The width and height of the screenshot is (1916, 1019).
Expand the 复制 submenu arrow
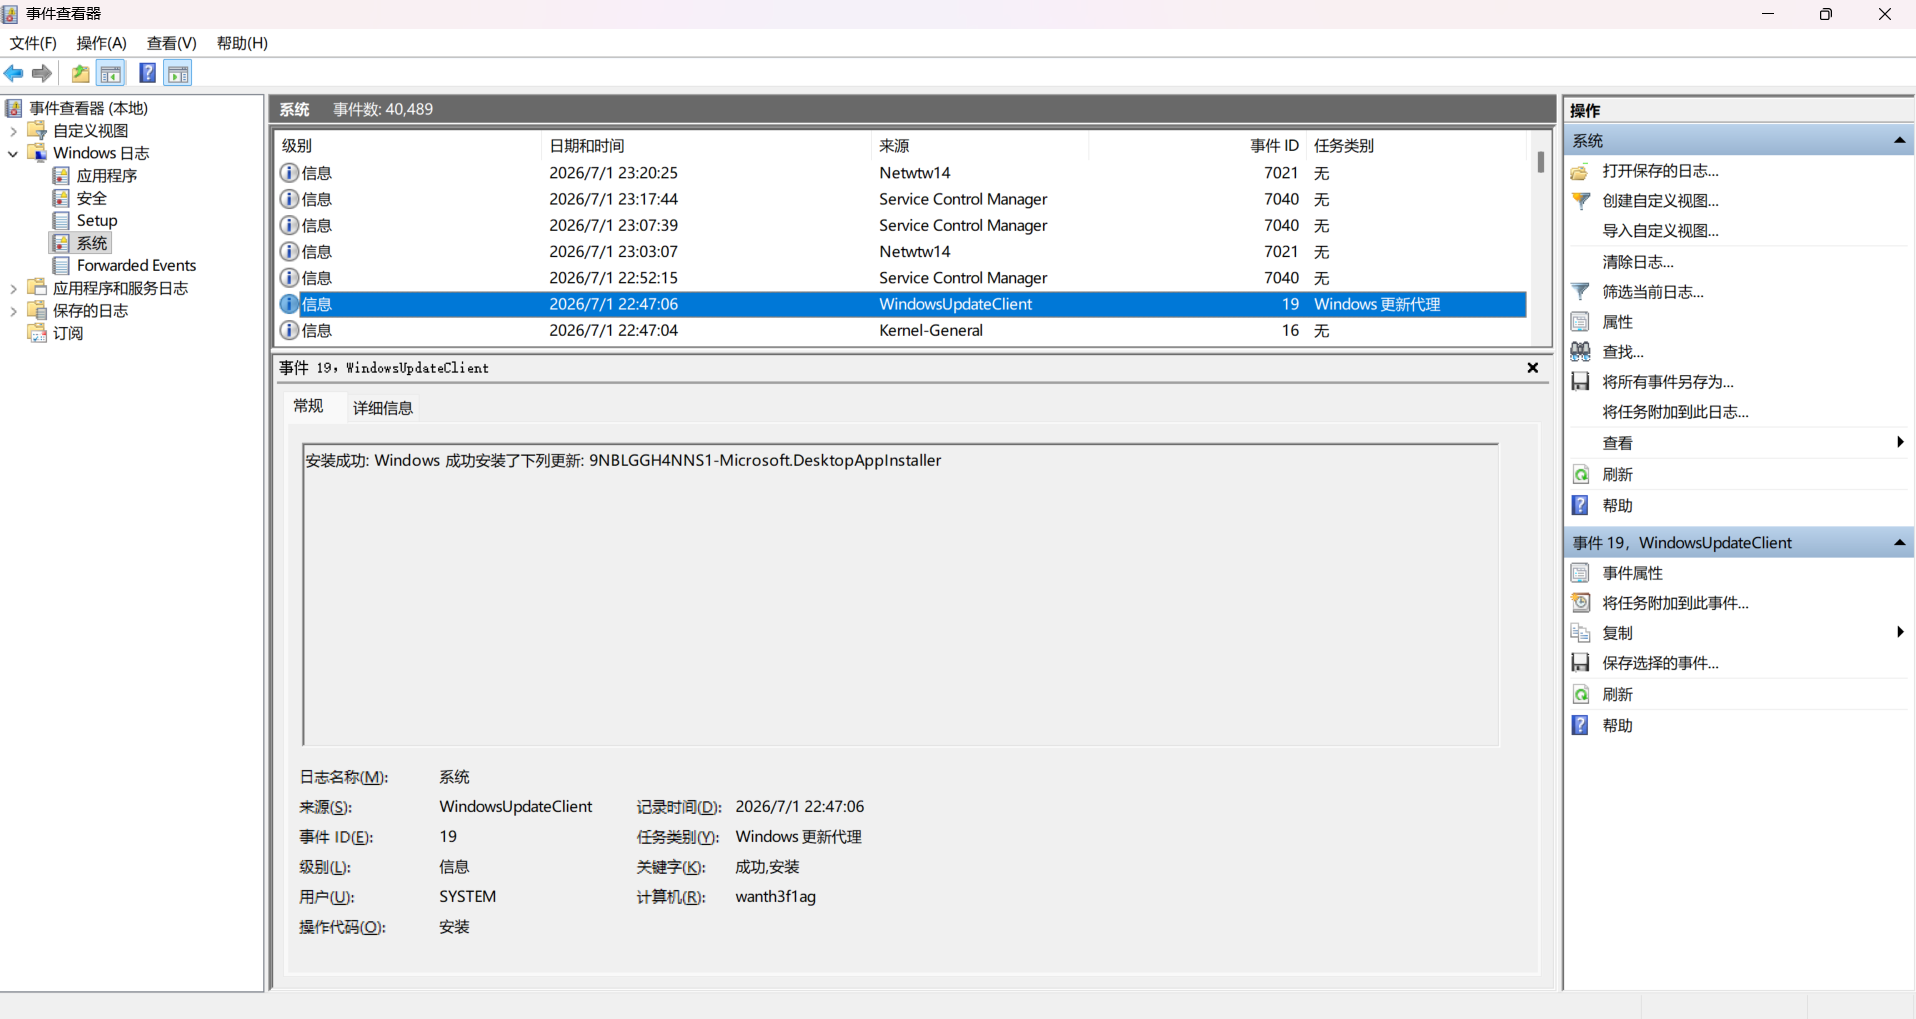(x=1900, y=632)
